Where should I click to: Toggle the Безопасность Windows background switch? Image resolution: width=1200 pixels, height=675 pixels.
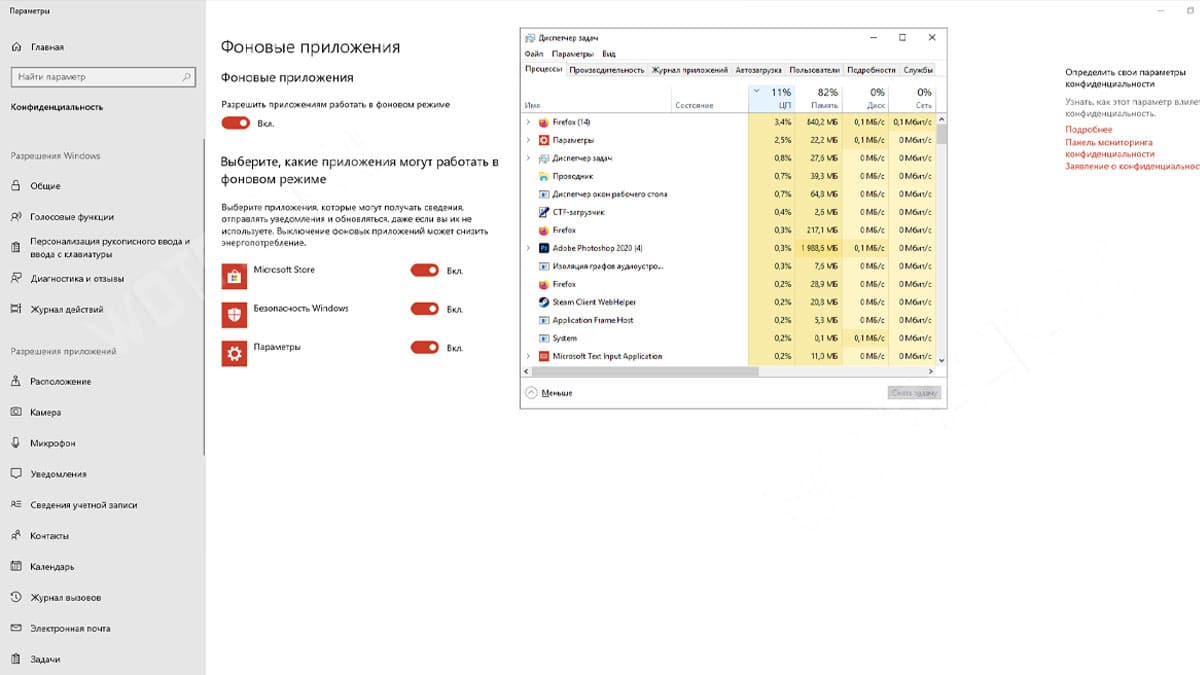[x=425, y=309]
